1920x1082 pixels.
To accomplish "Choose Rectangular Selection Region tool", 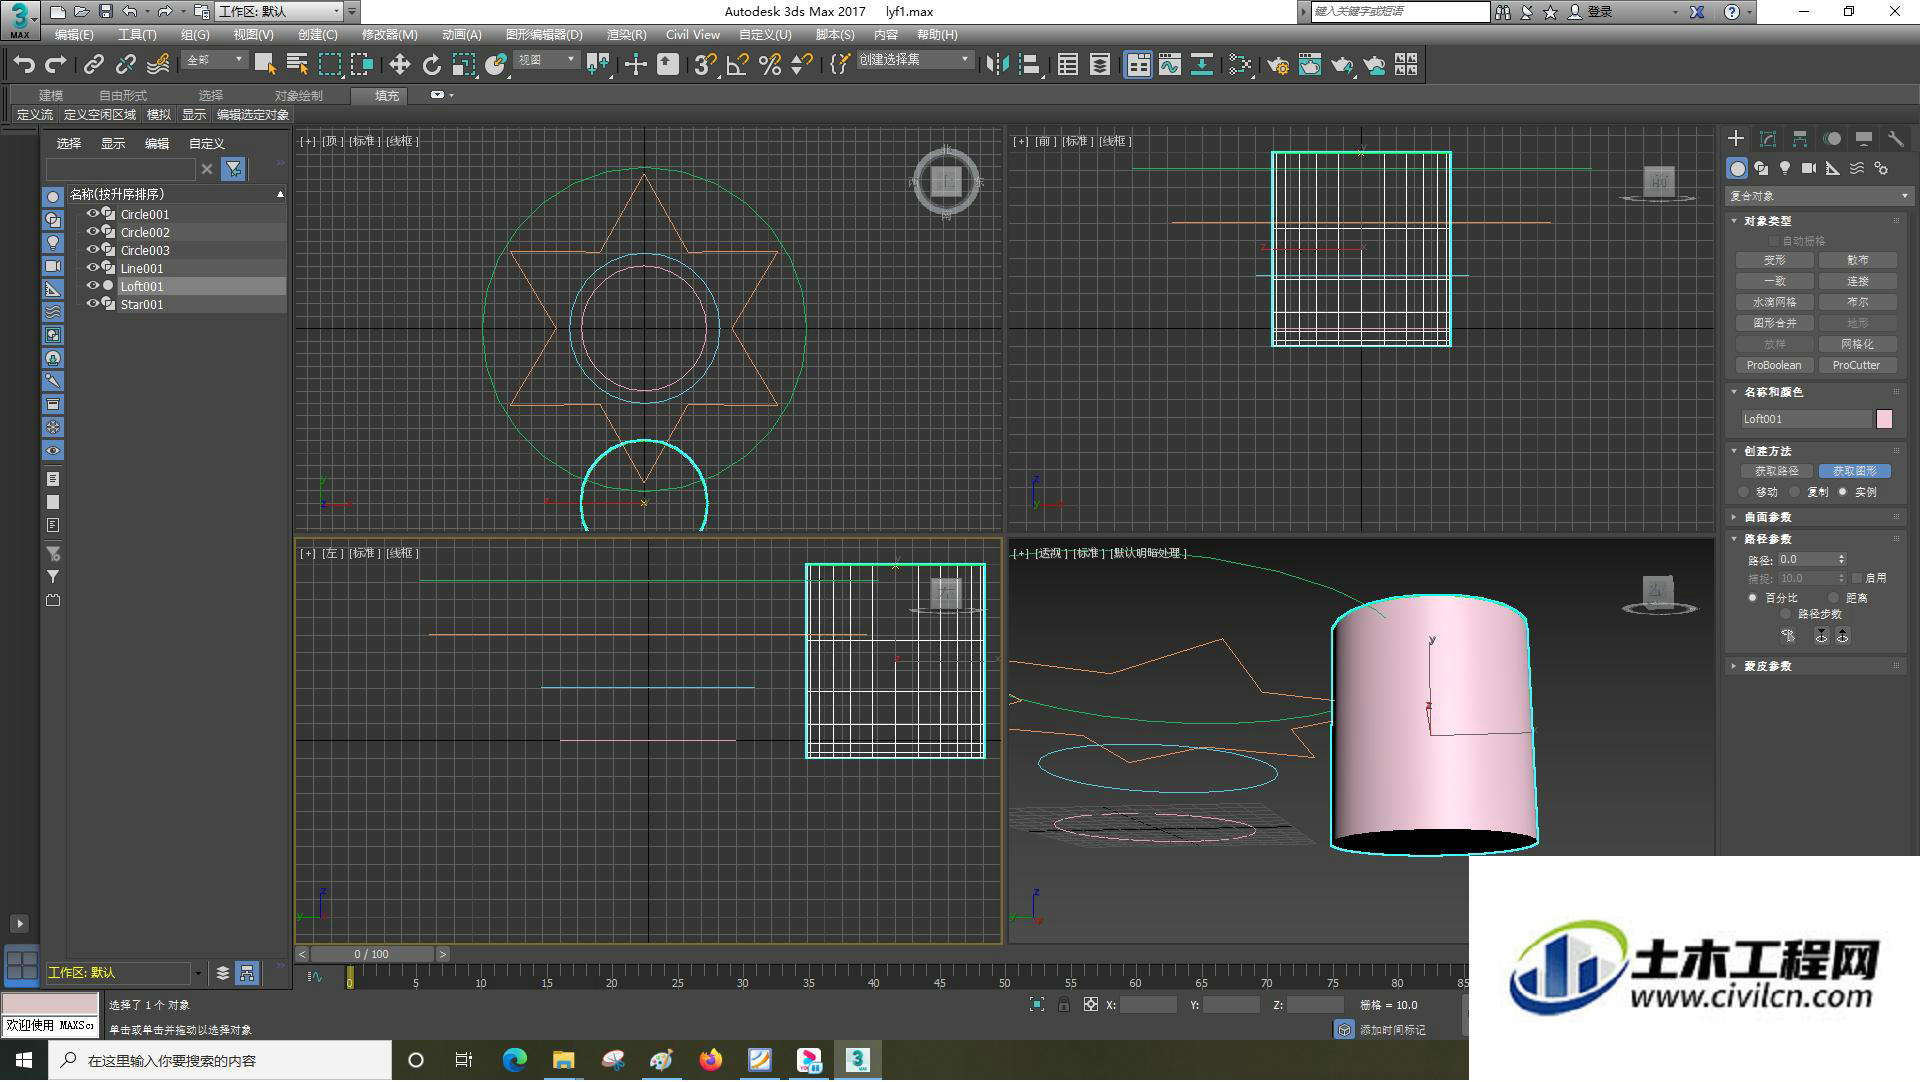I will [x=329, y=65].
